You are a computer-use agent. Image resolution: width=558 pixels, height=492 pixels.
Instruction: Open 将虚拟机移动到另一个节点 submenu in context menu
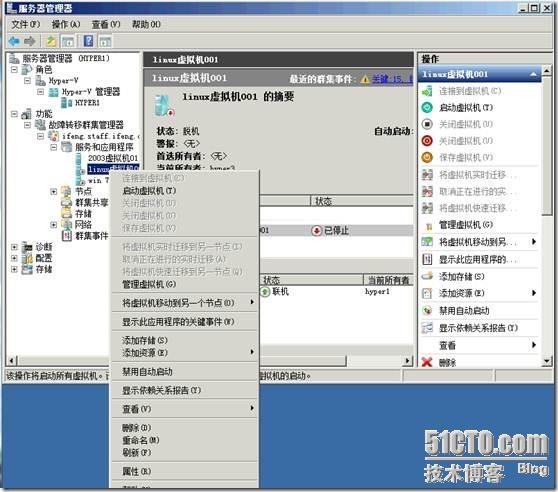[x=185, y=303]
